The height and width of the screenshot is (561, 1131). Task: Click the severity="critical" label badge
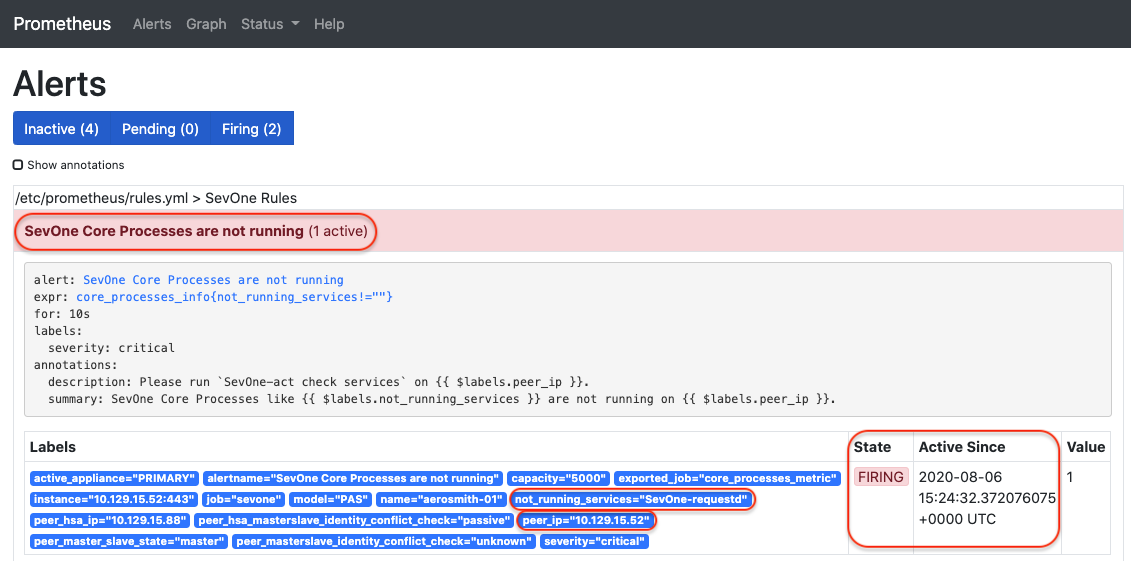tap(594, 541)
